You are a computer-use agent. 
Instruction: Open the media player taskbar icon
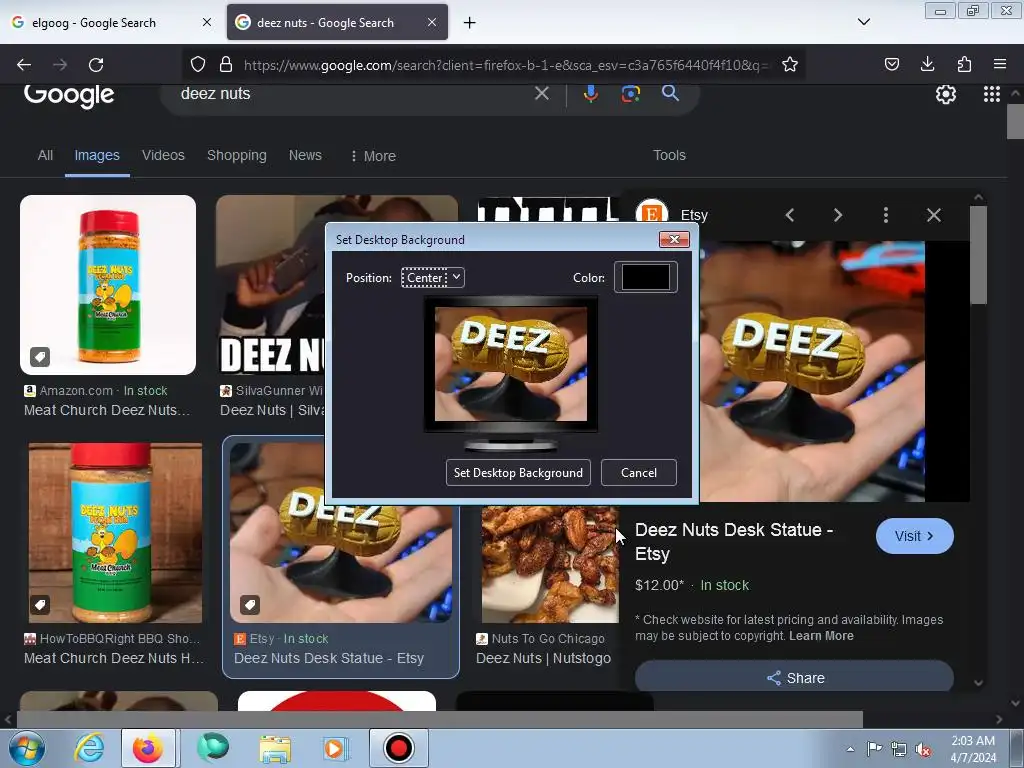[x=336, y=748]
